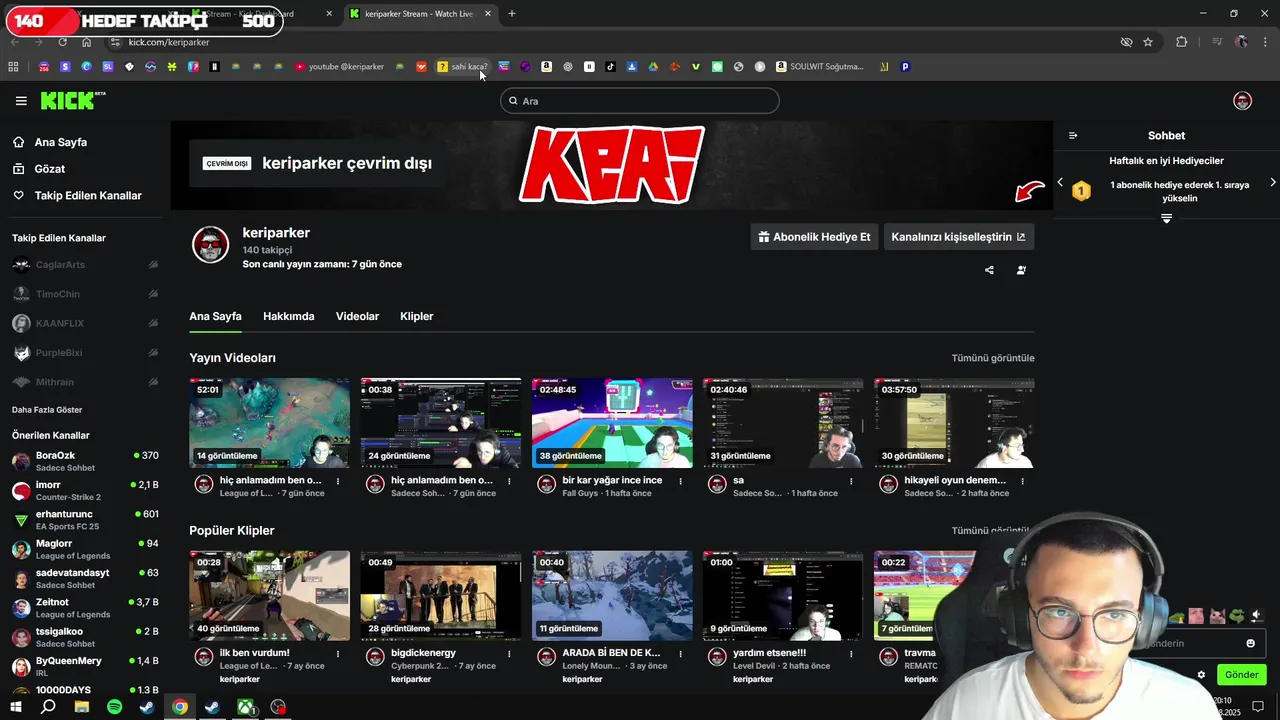The image size is (1280, 720).
Task: Open options for 'yardım etsene!!!' clip
Action: [851, 654]
